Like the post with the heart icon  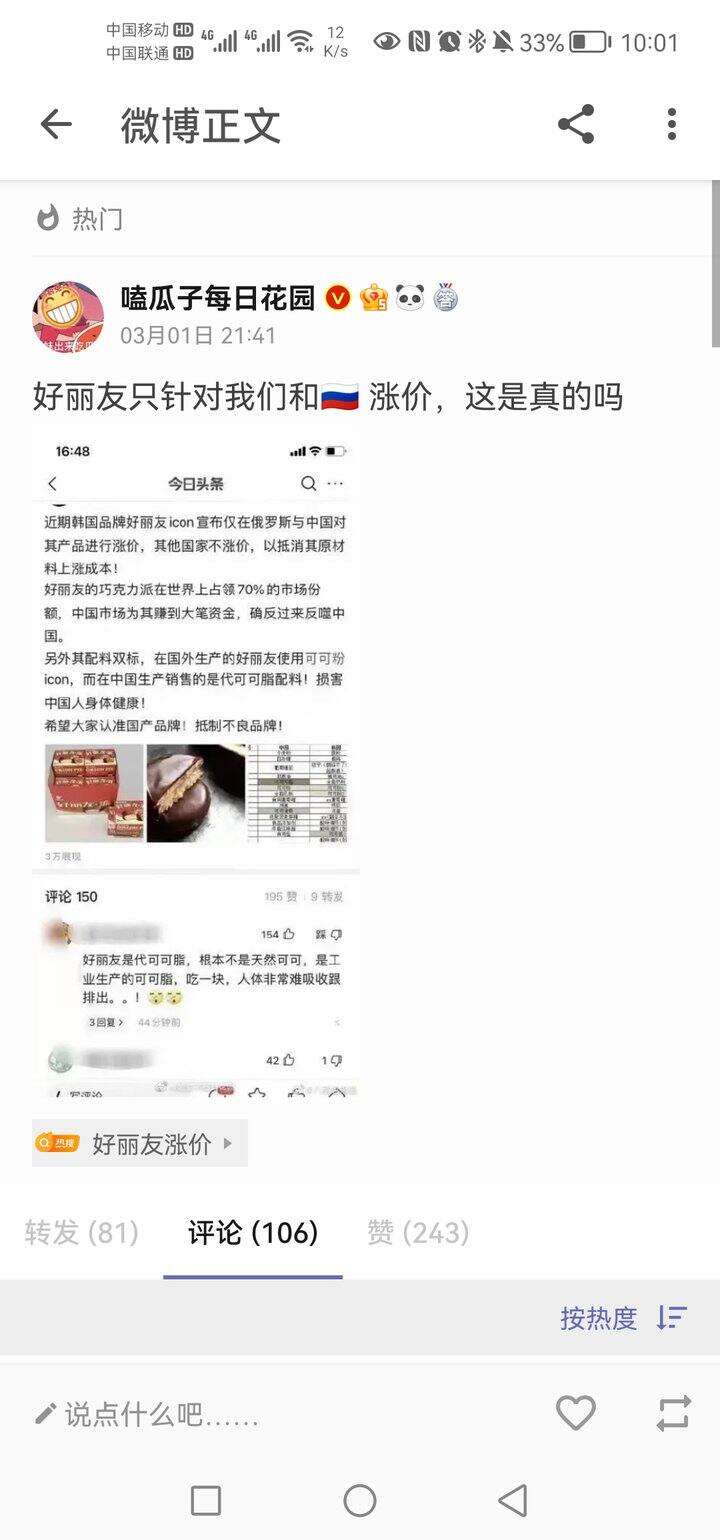(x=576, y=1413)
